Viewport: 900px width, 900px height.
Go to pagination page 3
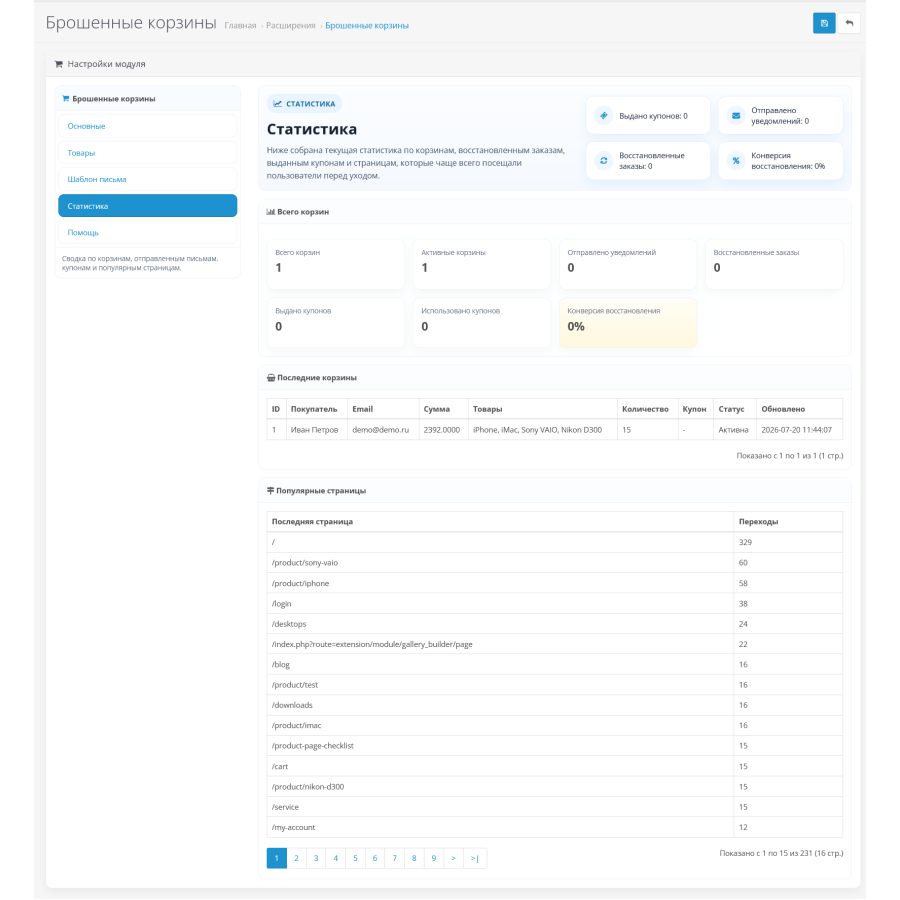pyautogui.click(x=316, y=858)
